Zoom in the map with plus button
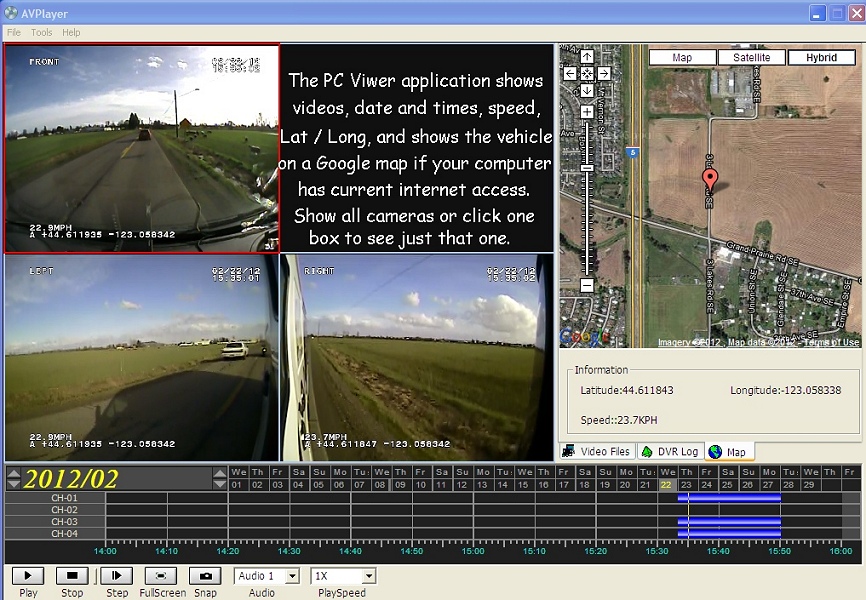The height and width of the screenshot is (600, 866). coord(587,112)
